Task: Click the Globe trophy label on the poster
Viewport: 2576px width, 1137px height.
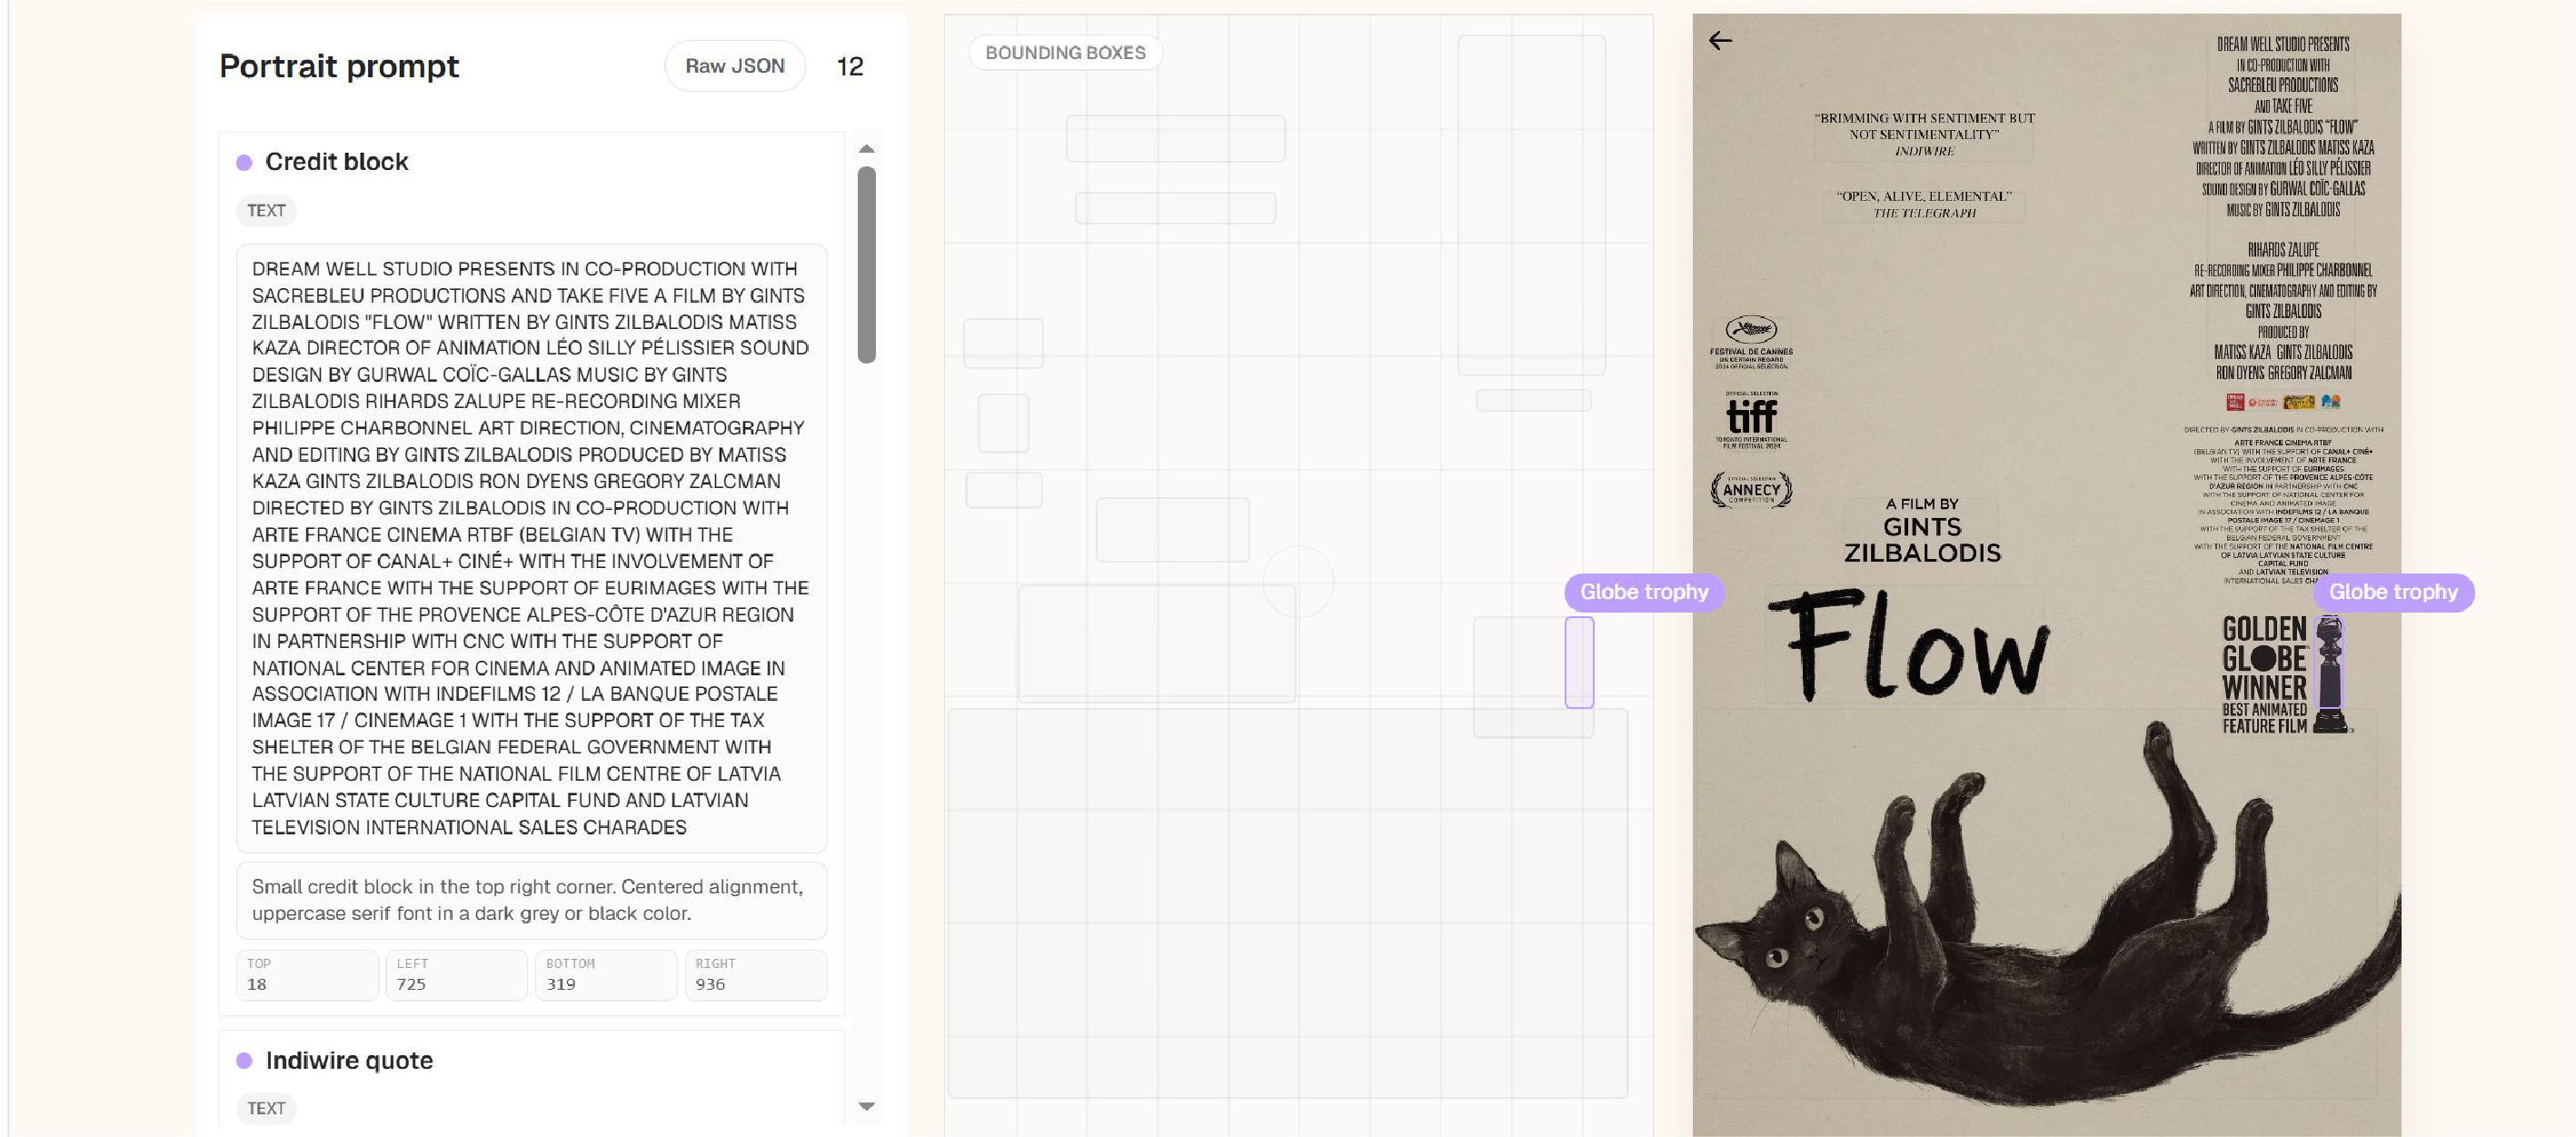Action: 2393,592
